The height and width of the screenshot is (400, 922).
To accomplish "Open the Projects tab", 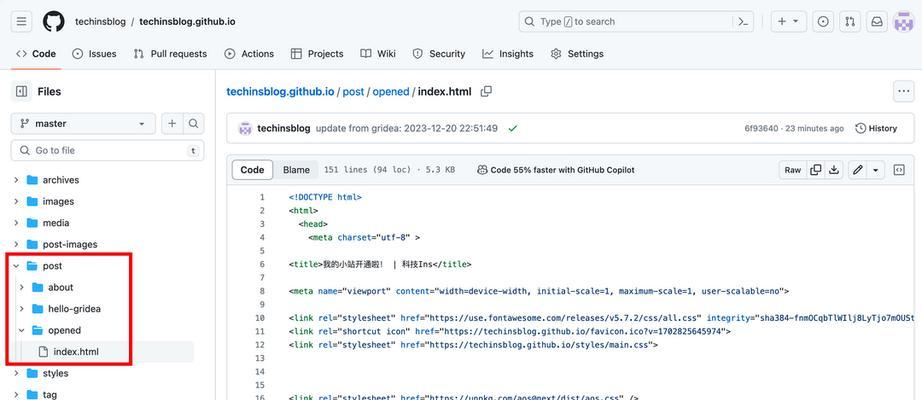I will tap(317, 54).
